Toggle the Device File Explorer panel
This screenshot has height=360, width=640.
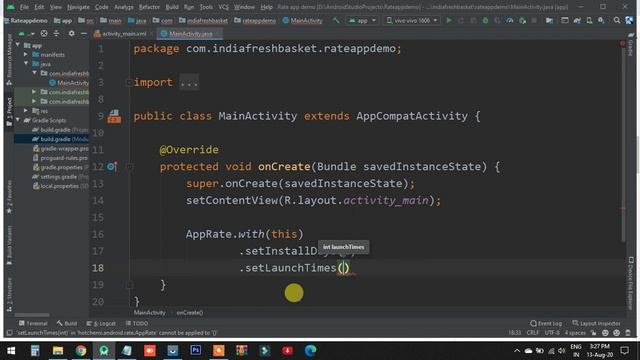pos(631,283)
